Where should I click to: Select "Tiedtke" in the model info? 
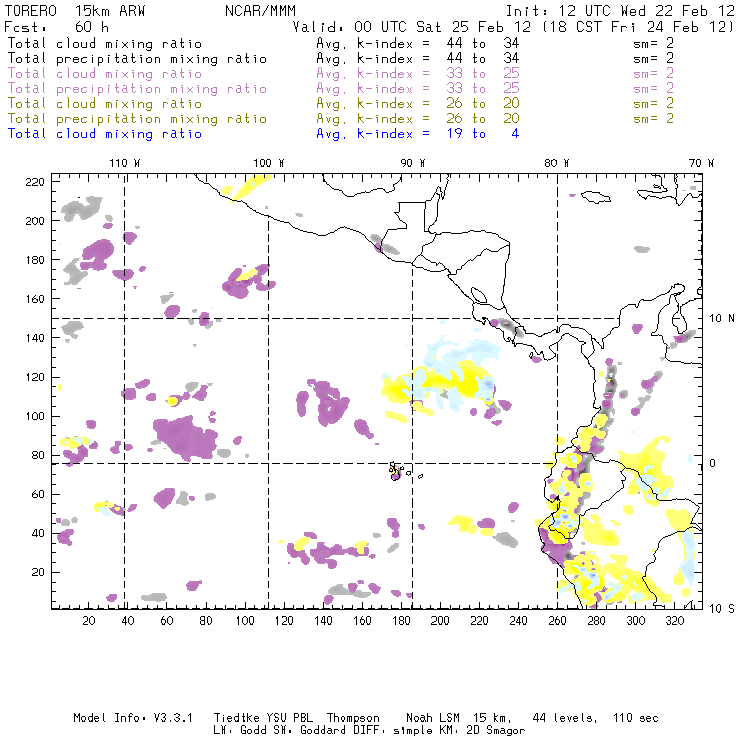pyautogui.click(x=236, y=718)
